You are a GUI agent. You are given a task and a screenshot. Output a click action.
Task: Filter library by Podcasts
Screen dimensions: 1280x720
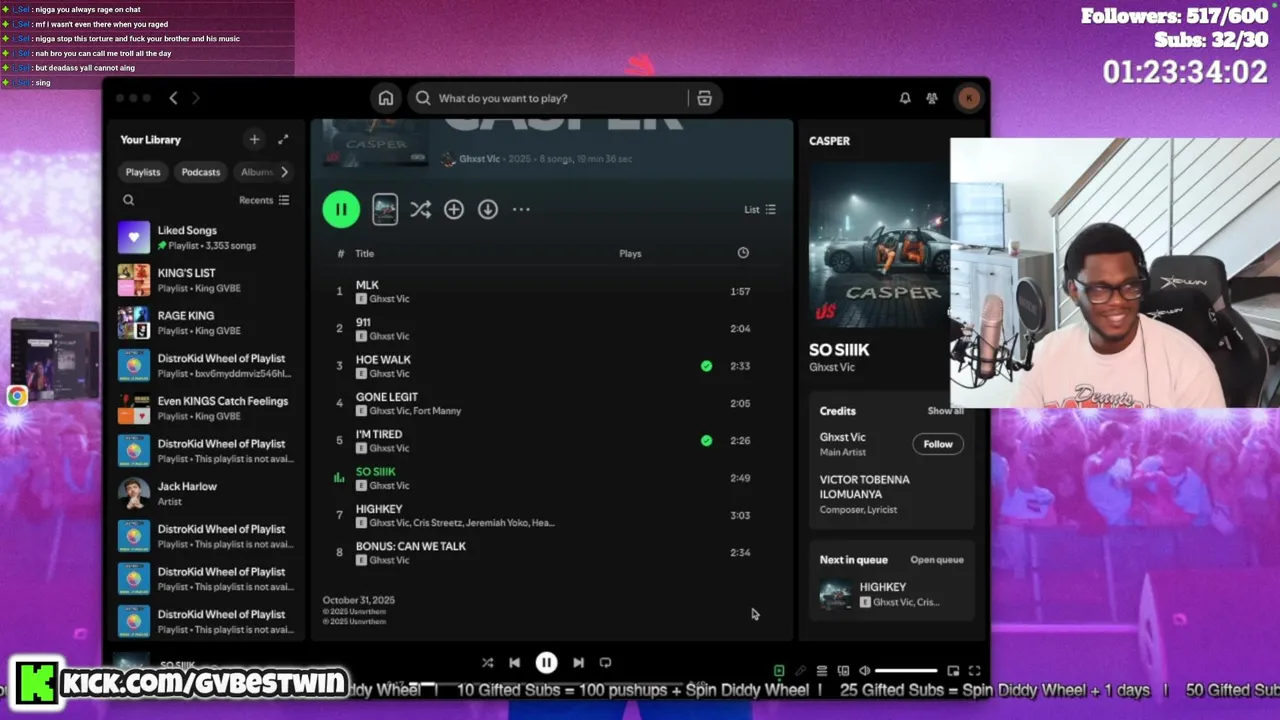pyautogui.click(x=201, y=172)
